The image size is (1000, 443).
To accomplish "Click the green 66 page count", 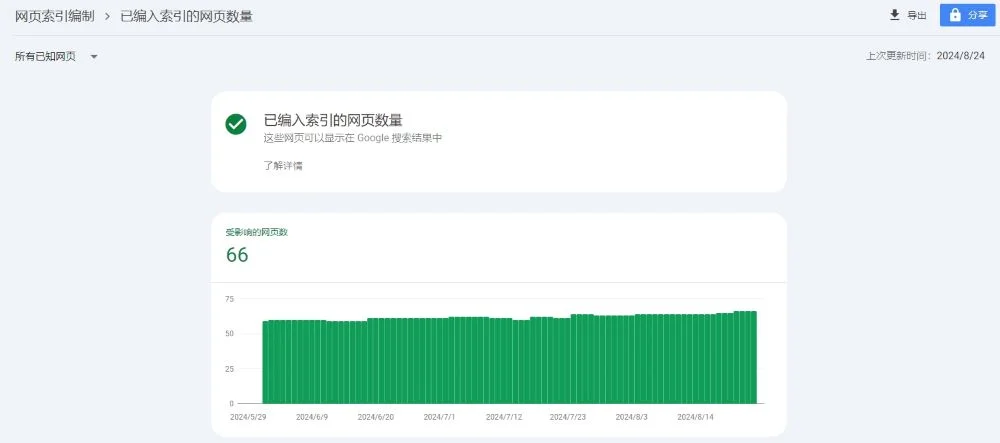I will coord(237,255).
